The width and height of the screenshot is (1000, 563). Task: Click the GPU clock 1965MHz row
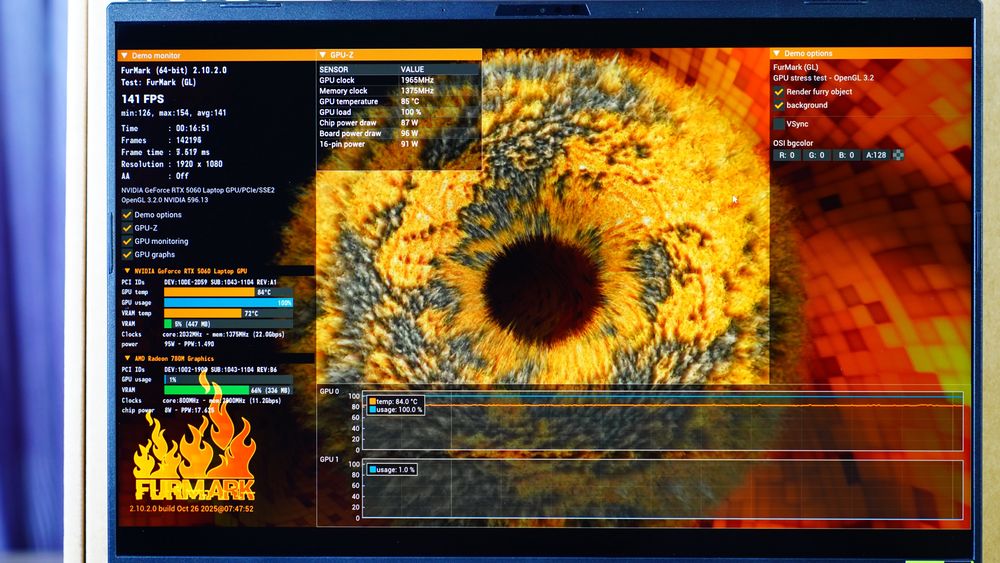pyautogui.click(x=399, y=80)
